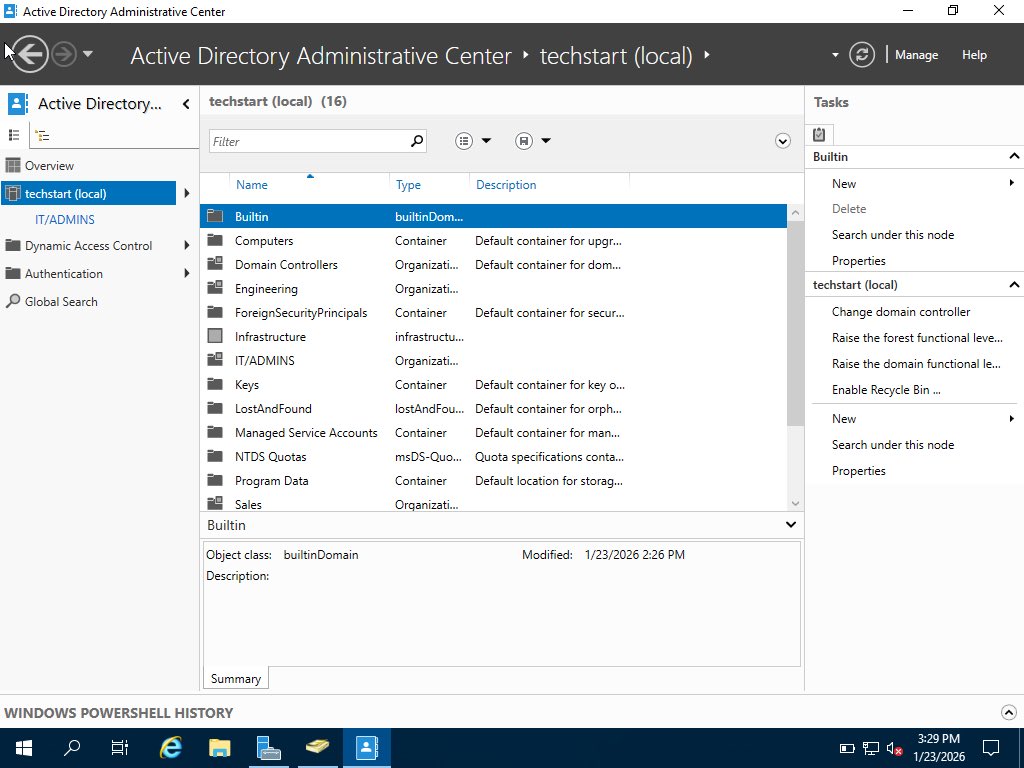
Task: Collapse the Builtin details preview pane
Action: pos(791,524)
